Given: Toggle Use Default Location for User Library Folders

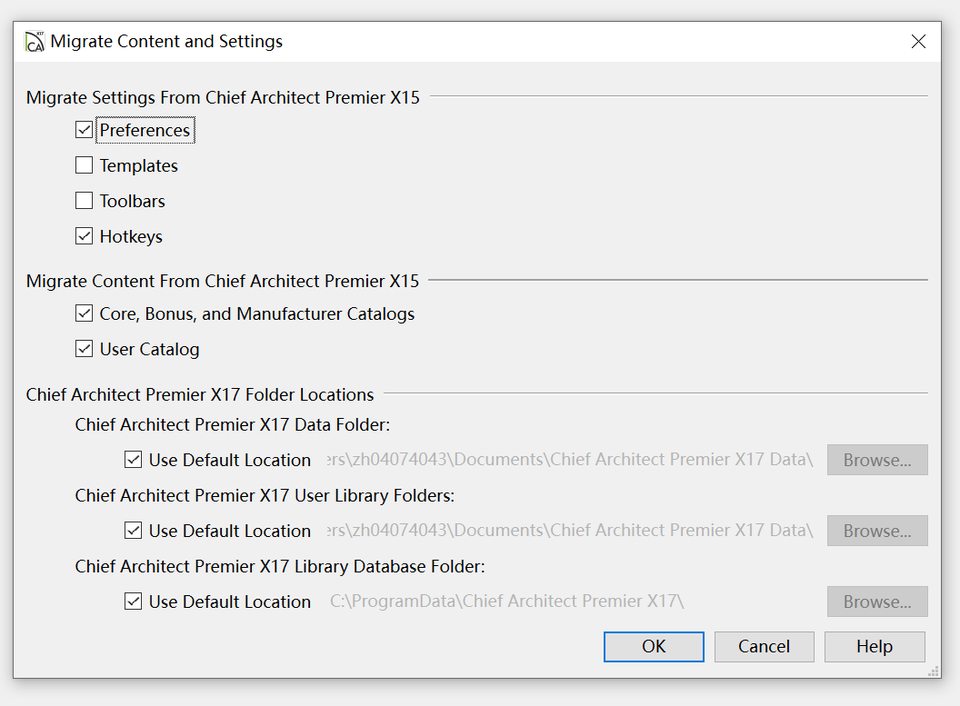Looking at the screenshot, I should [133, 531].
